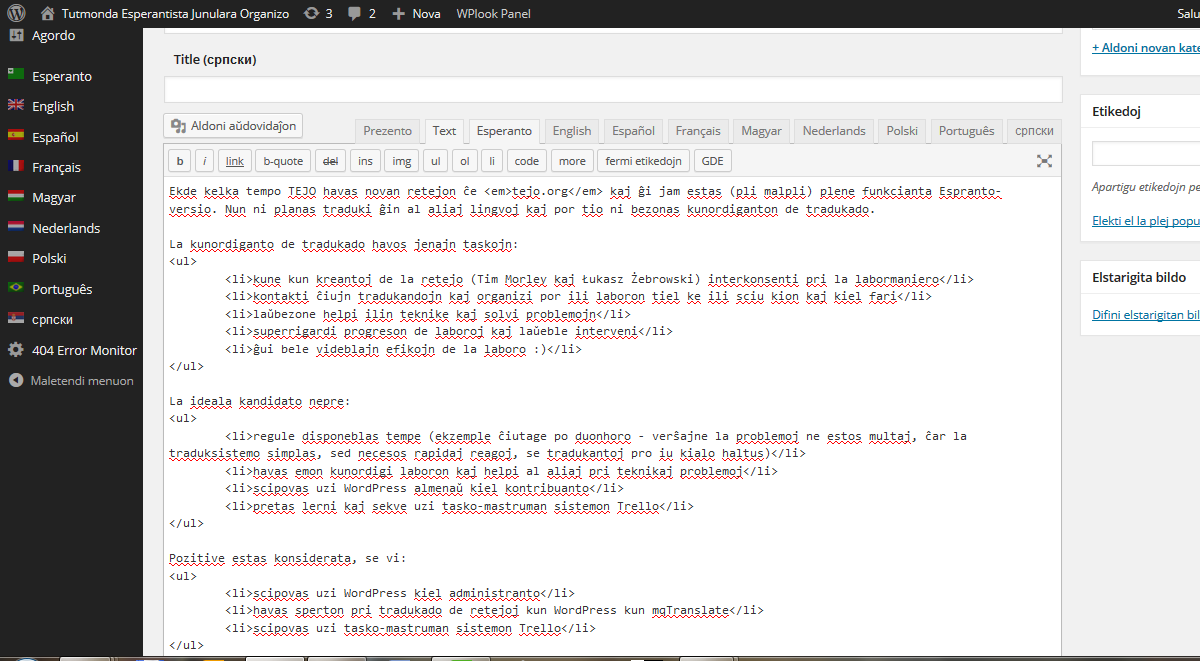The width and height of the screenshot is (1200, 661).
Task: Click the WordPress logo icon
Action: tap(17, 14)
